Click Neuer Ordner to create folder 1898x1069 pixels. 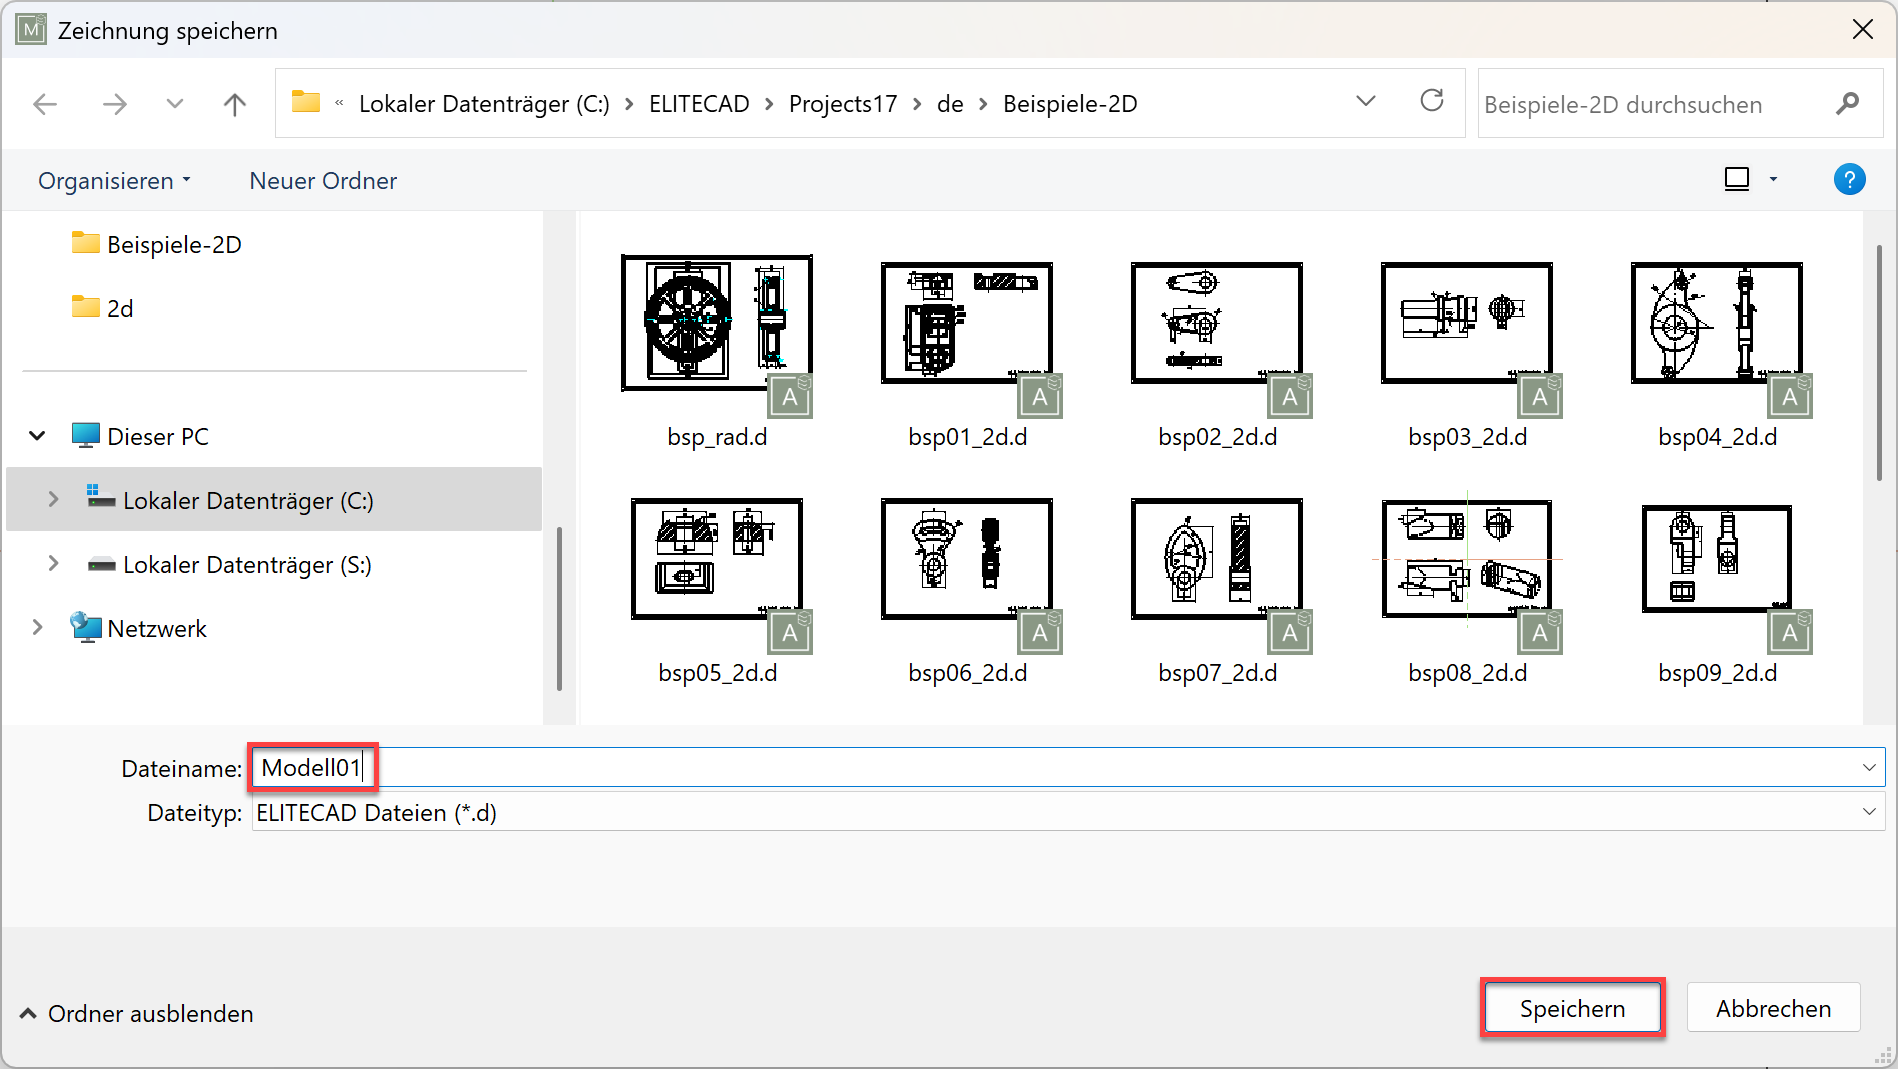(323, 181)
